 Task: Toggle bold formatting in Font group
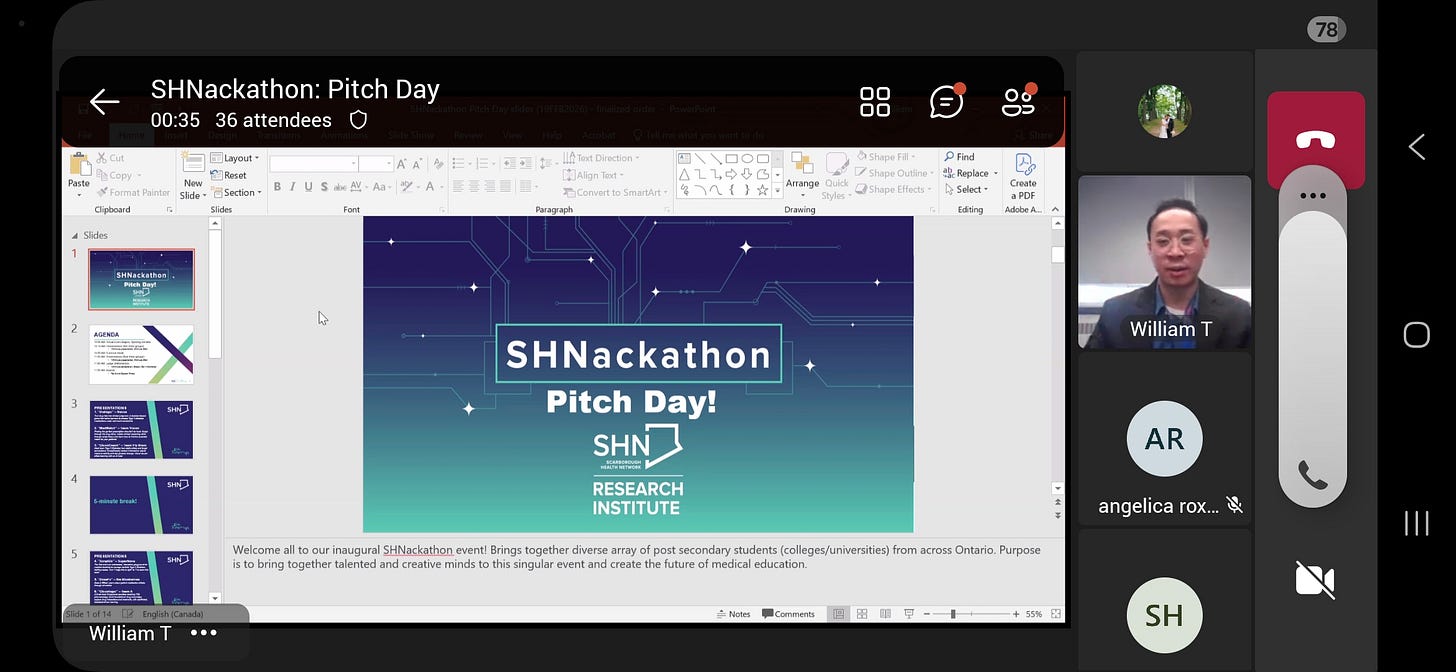click(x=278, y=187)
